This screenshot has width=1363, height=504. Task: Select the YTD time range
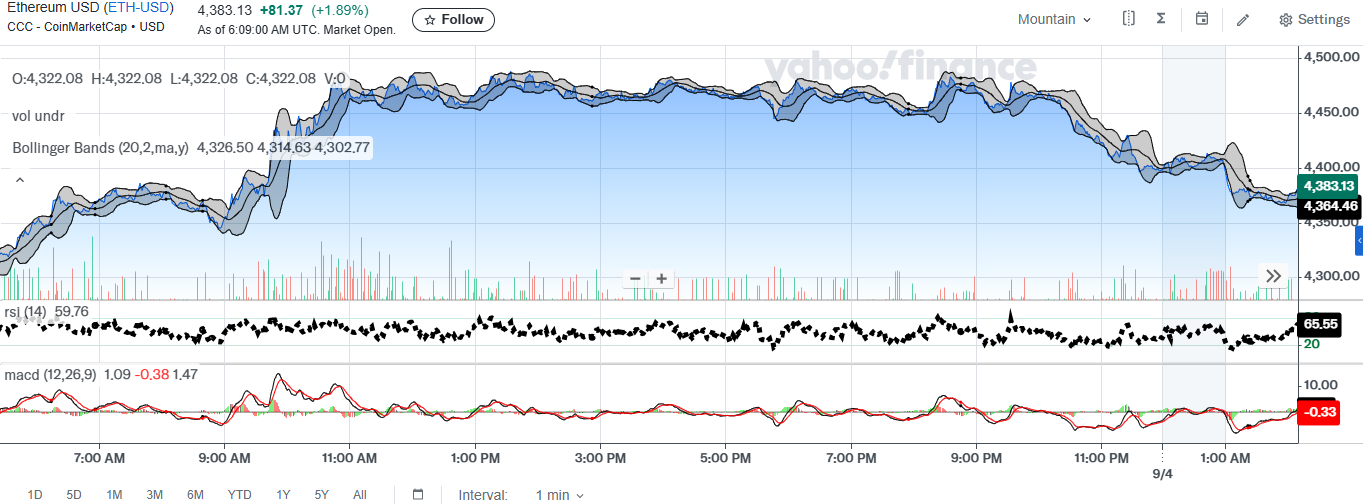[x=239, y=495]
